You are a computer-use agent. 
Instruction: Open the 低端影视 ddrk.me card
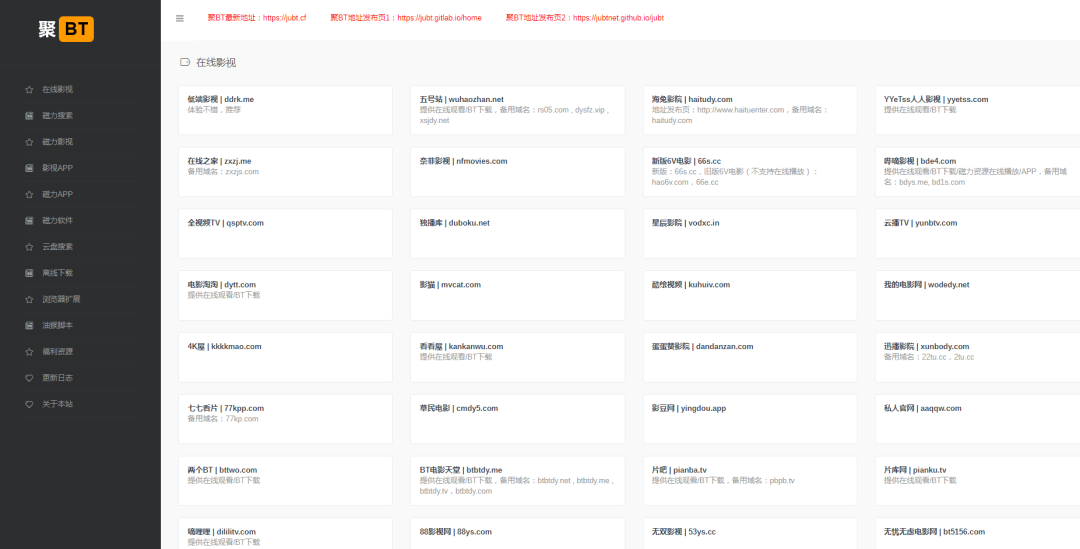(285, 109)
